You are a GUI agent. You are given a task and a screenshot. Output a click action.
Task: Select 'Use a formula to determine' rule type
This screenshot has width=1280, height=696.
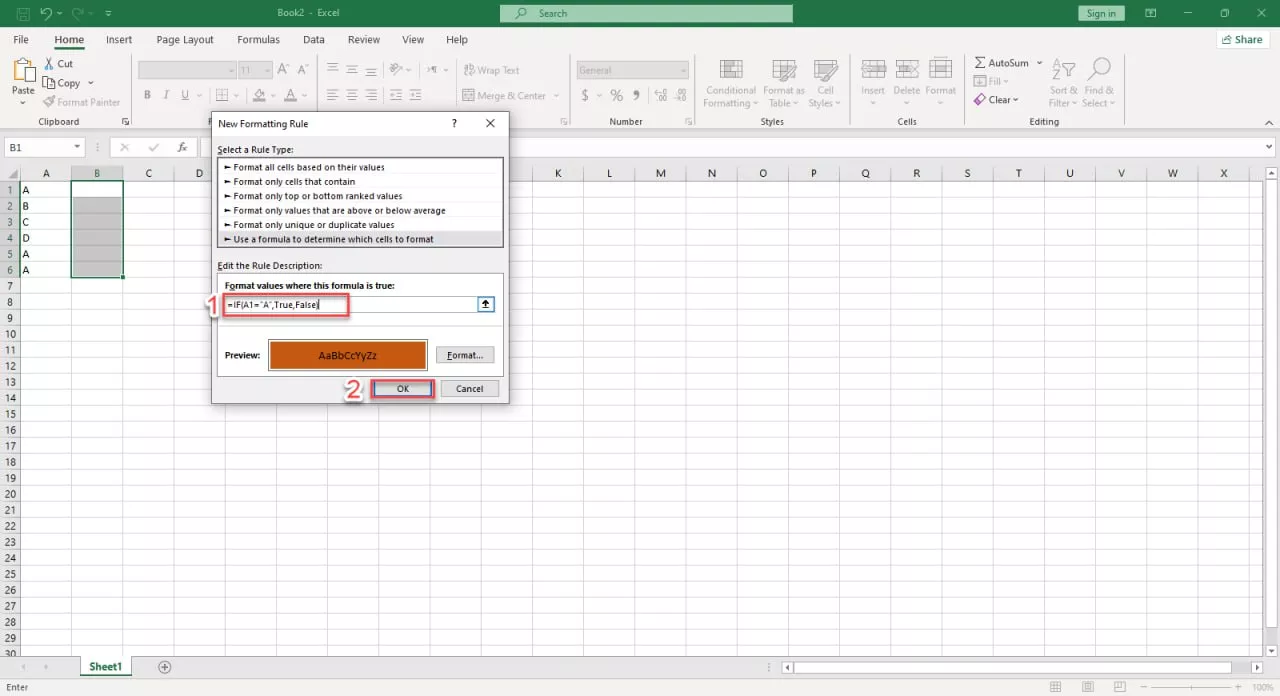pos(360,239)
